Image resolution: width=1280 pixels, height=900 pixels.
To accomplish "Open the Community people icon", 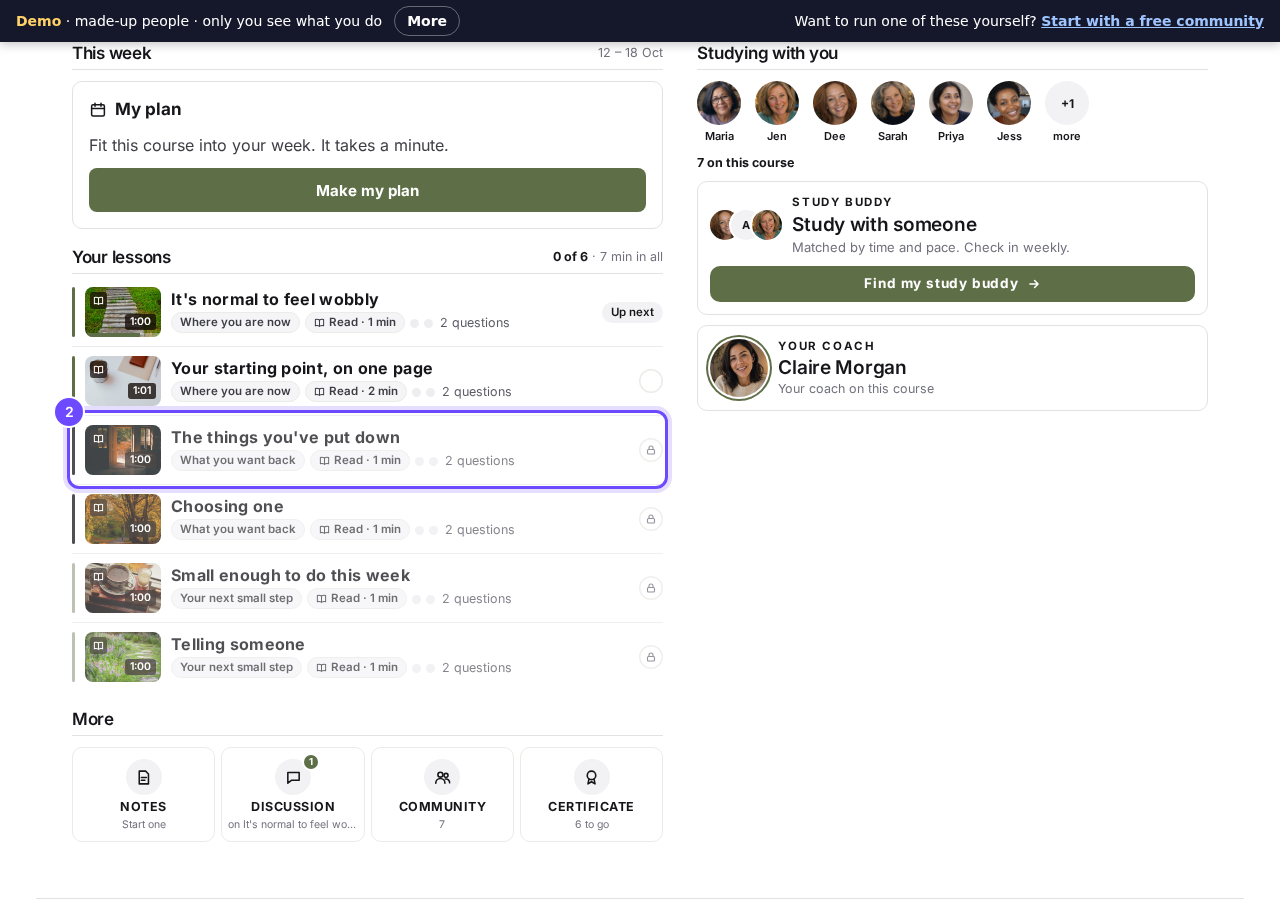I will click(x=442, y=777).
